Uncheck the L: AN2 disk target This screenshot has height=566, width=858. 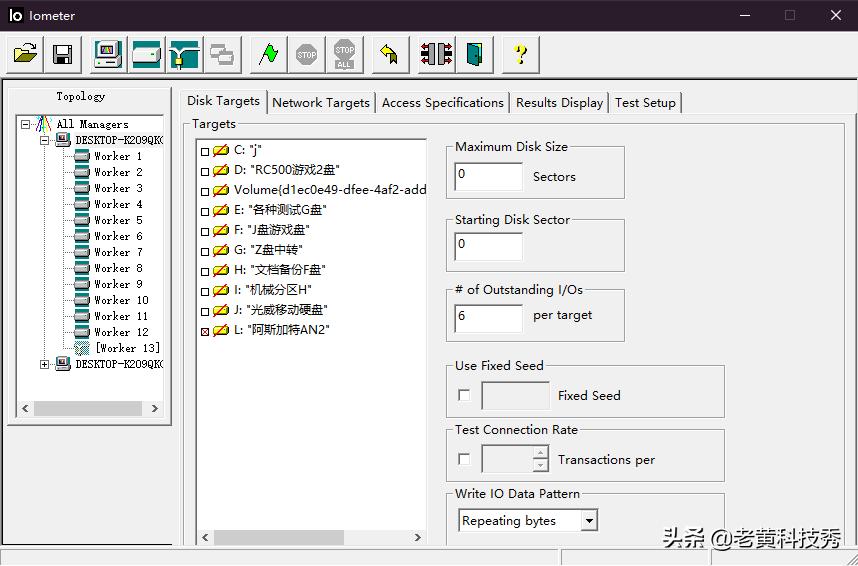click(205, 332)
